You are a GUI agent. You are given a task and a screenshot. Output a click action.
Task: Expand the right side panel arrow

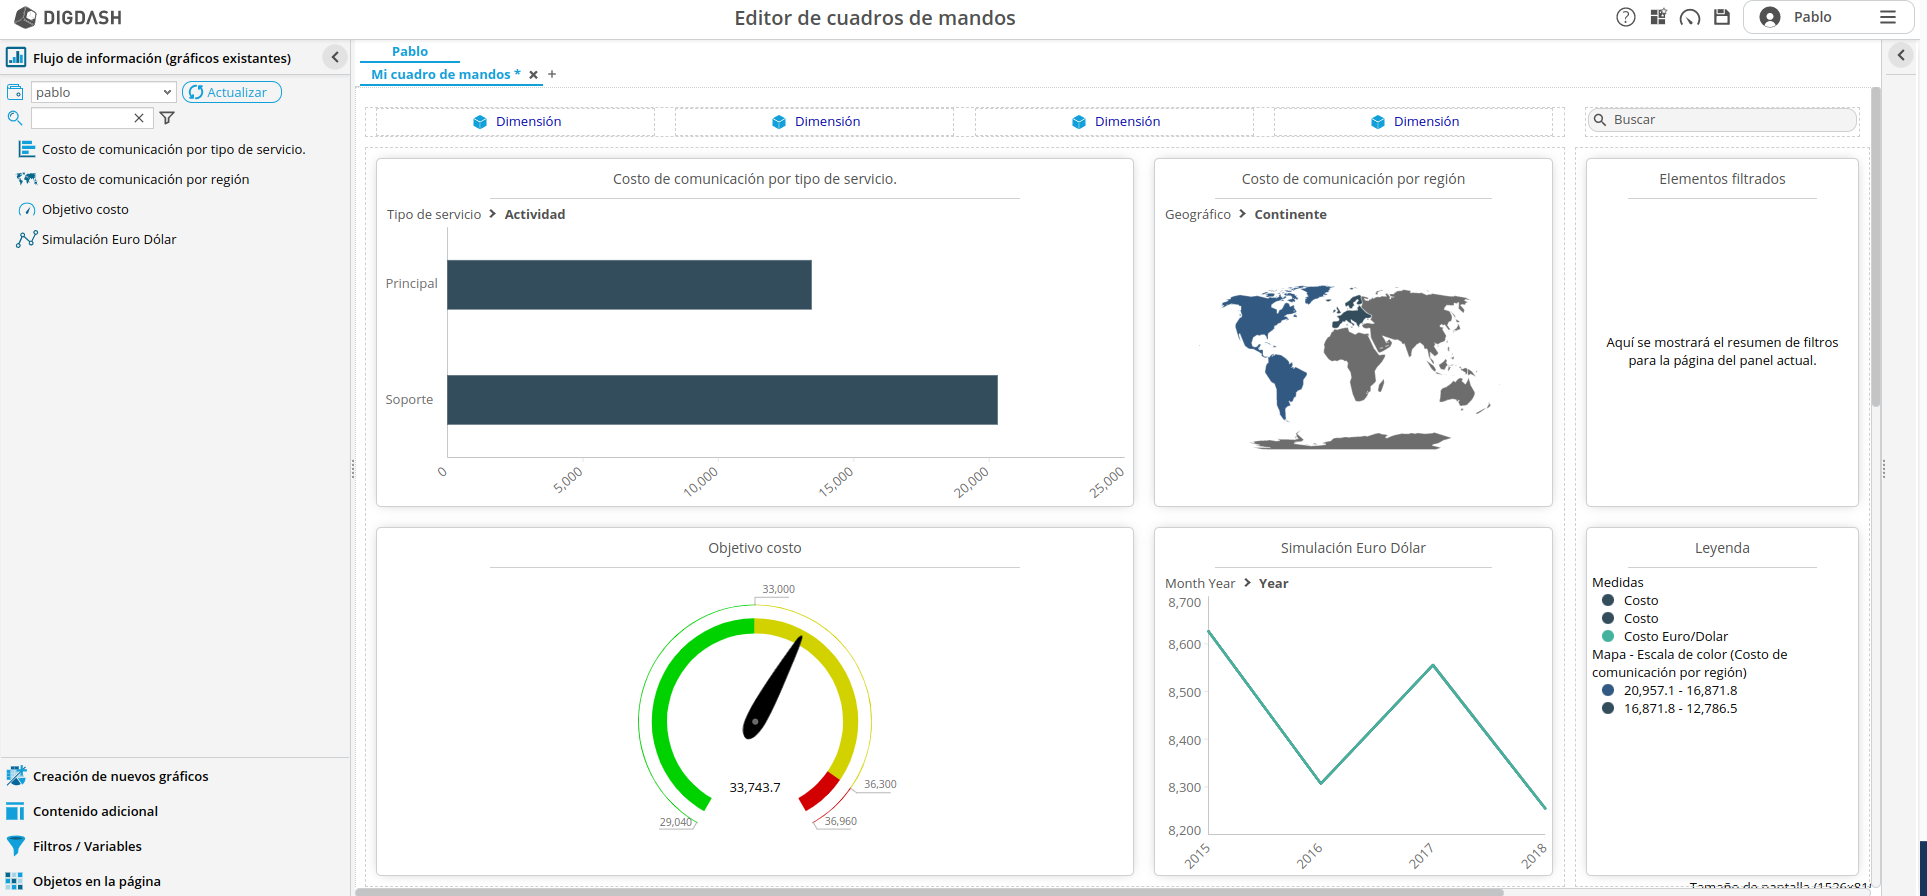(x=1901, y=55)
